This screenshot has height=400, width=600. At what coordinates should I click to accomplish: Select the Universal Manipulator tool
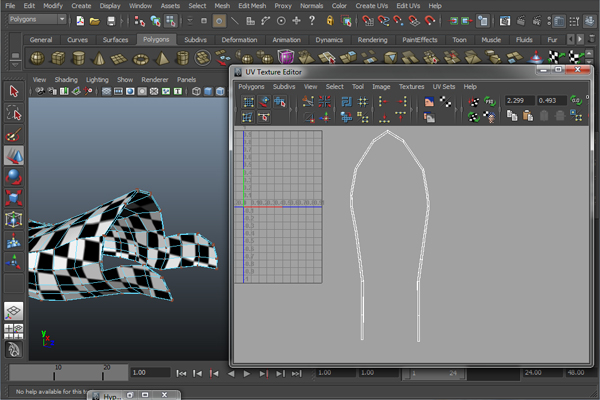point(14,219)
